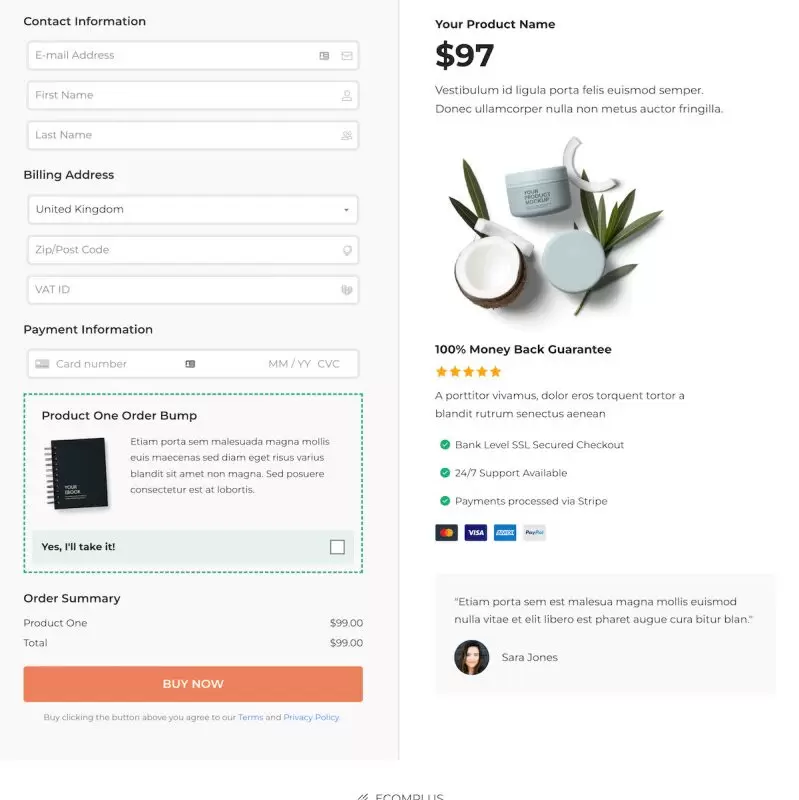
Task: Click the autofill card icon in E-mail field
Action: click(x=324, y=56)
